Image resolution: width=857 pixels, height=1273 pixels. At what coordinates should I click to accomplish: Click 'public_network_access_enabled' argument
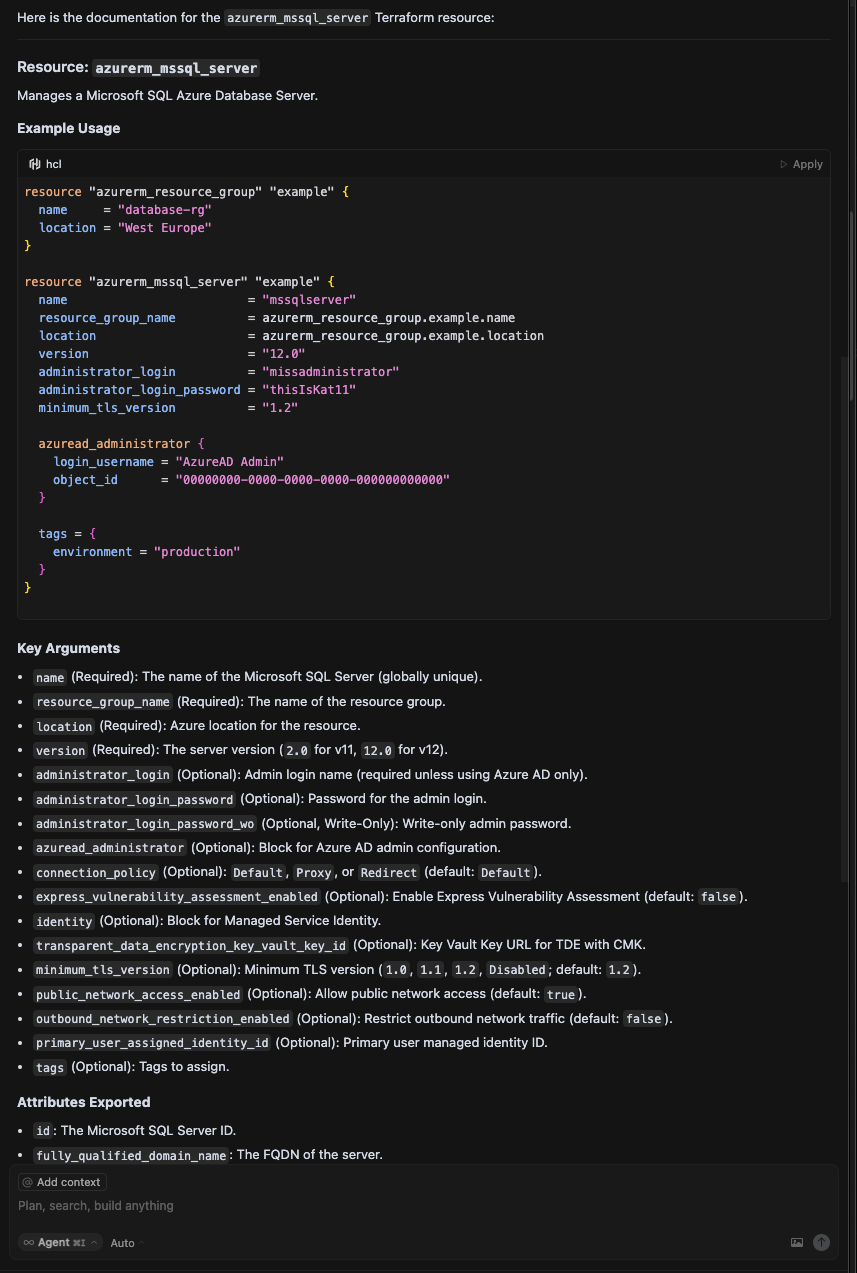click(138, 994)
